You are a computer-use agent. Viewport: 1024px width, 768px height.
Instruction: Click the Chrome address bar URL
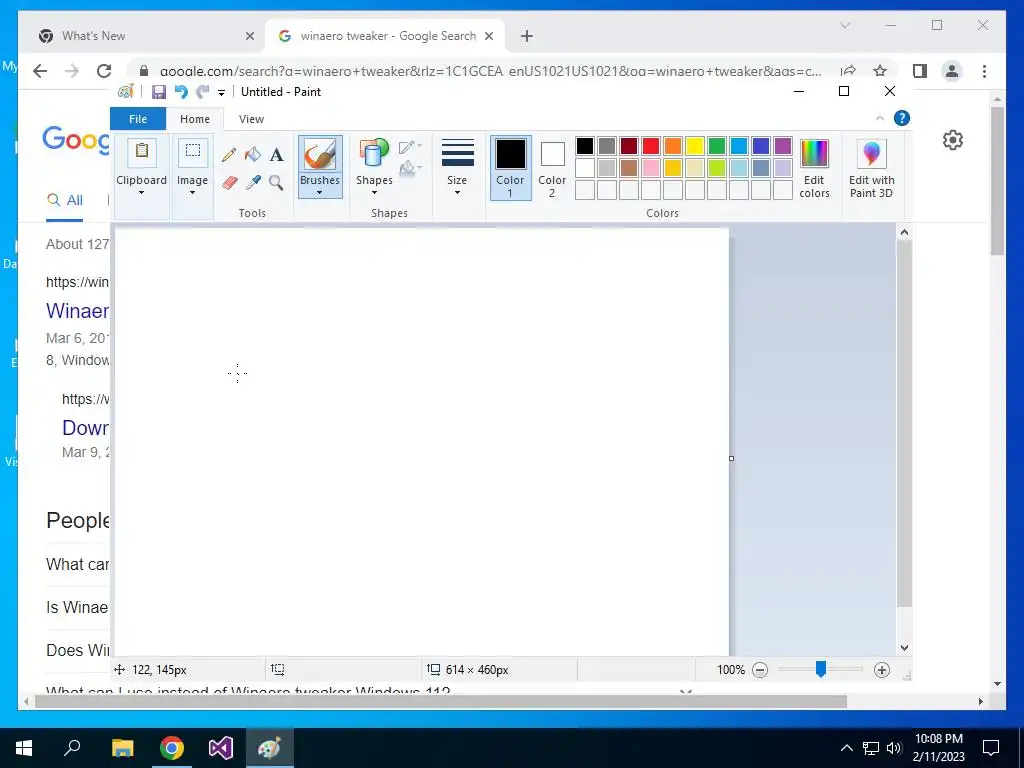coord(490,71)
